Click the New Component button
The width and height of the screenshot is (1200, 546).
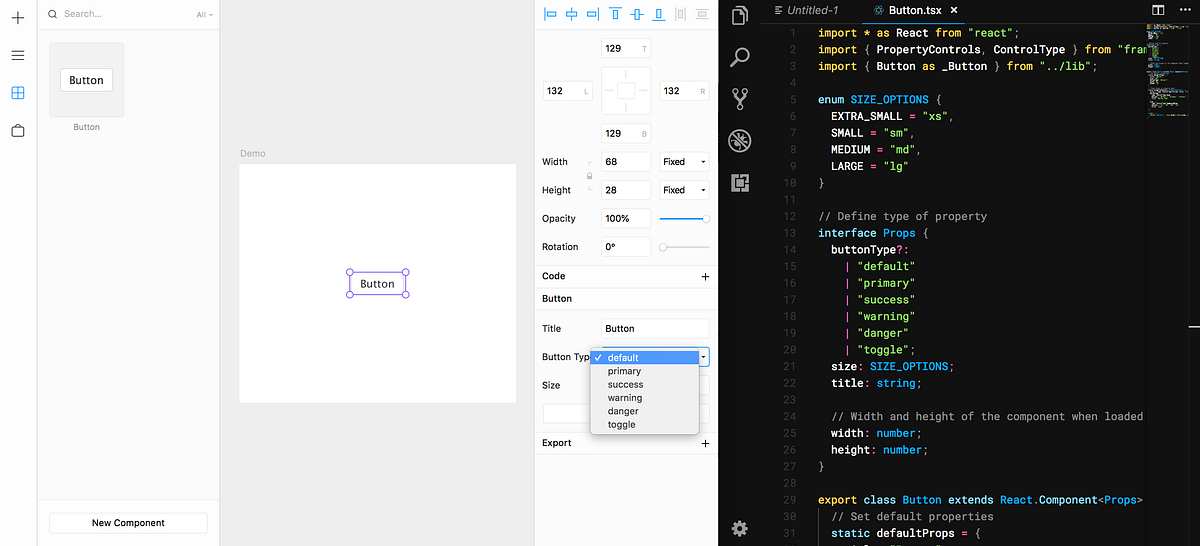[x=128, y=523]
